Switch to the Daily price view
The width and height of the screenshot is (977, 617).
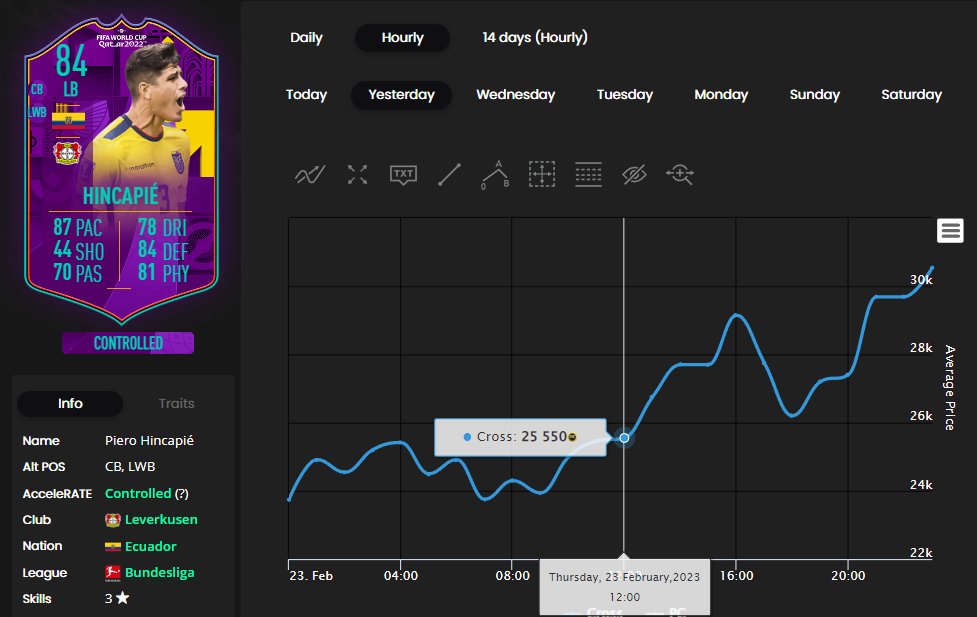coord(306,37)
